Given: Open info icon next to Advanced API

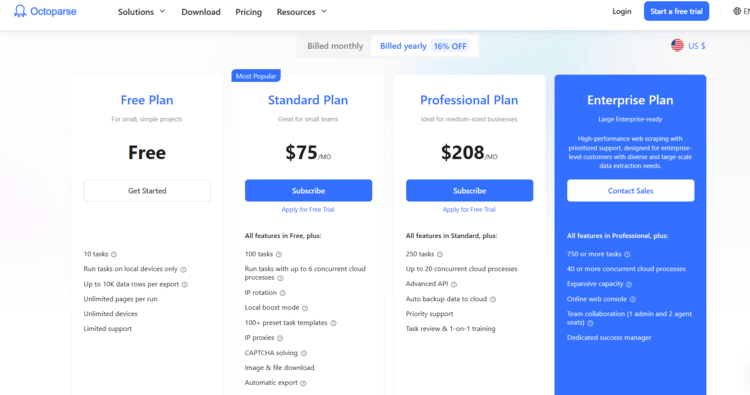Looking at the screenshot, I should pos(454,284).
